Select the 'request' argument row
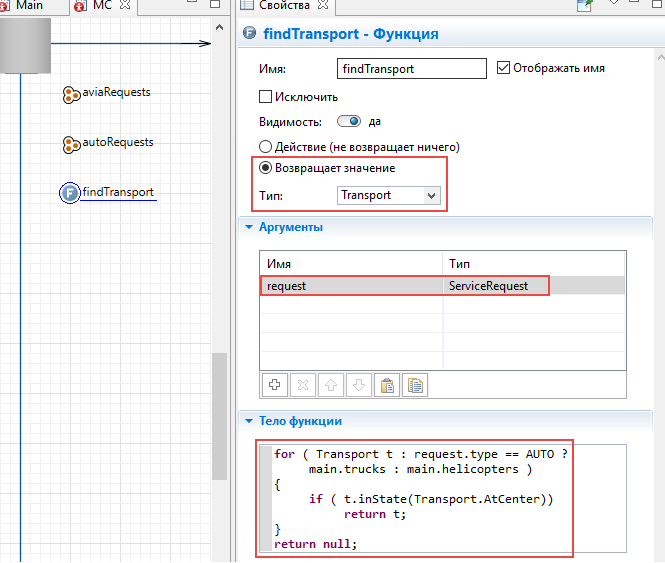This screenshot has height=563, width=665. pyautogui.click(x=350, y=286)
